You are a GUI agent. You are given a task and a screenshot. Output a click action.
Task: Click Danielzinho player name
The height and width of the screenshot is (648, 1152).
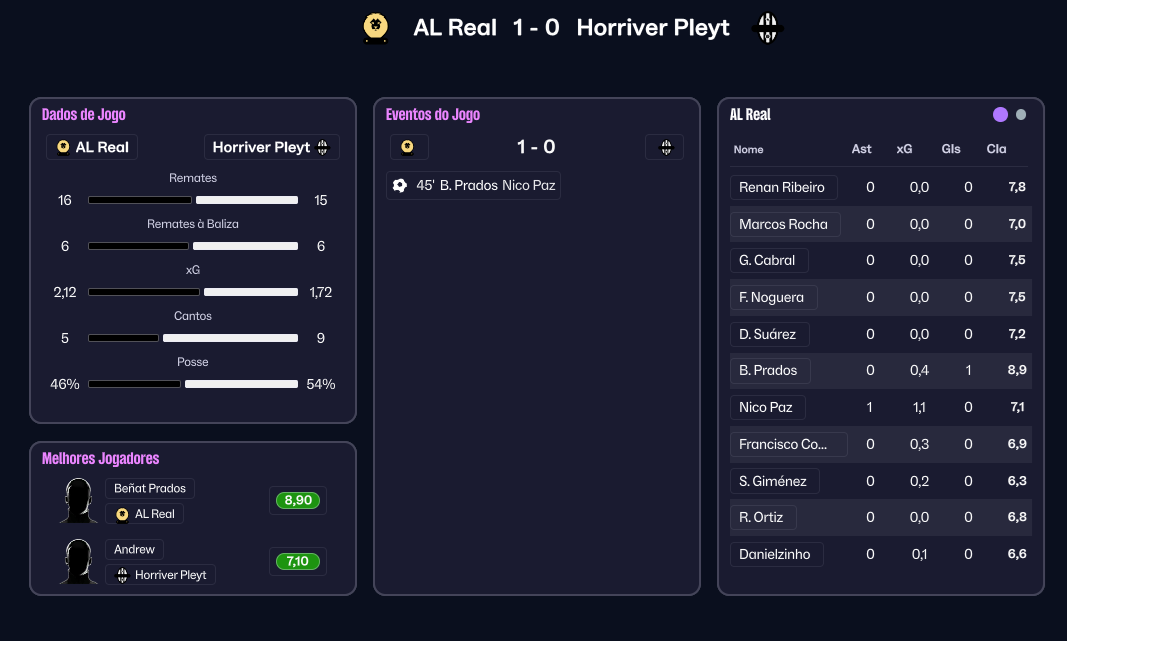tap(775, 554)
